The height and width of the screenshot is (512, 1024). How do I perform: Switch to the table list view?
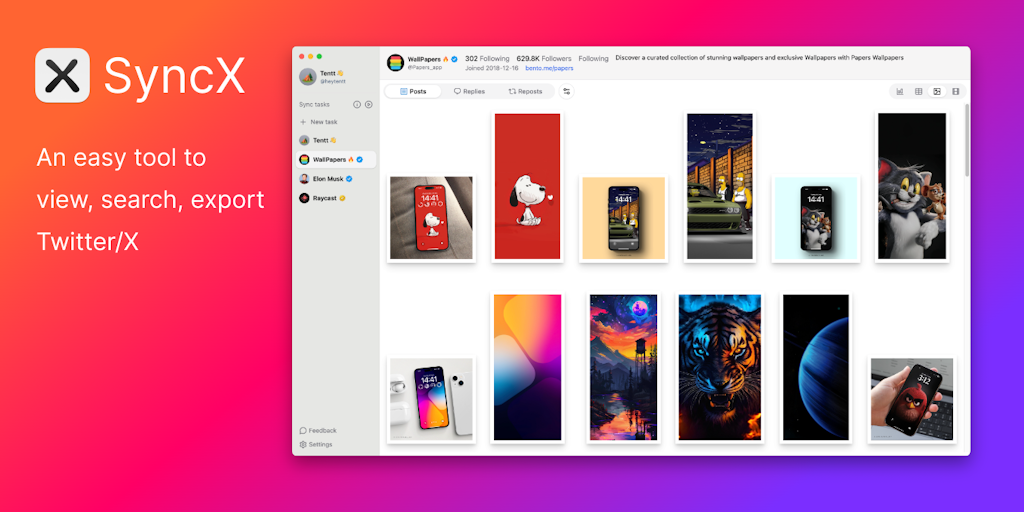919,91
